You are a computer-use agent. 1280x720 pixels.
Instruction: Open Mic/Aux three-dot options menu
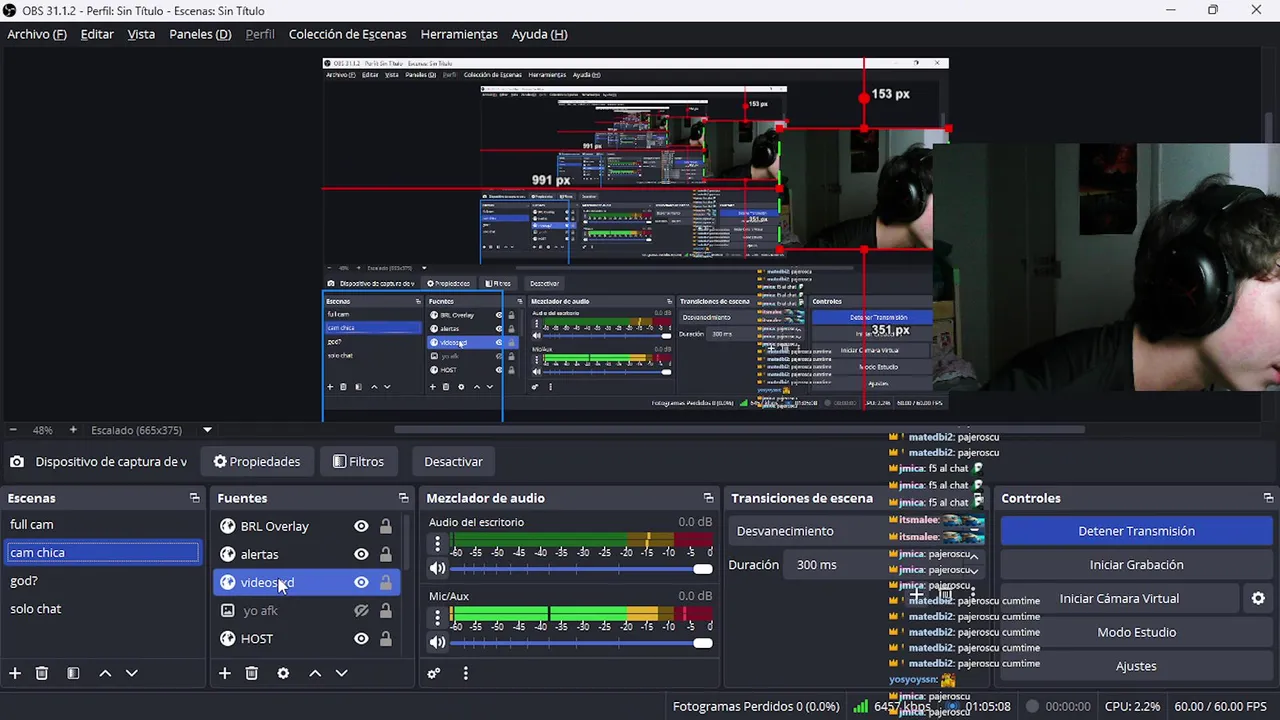(437, 618)
